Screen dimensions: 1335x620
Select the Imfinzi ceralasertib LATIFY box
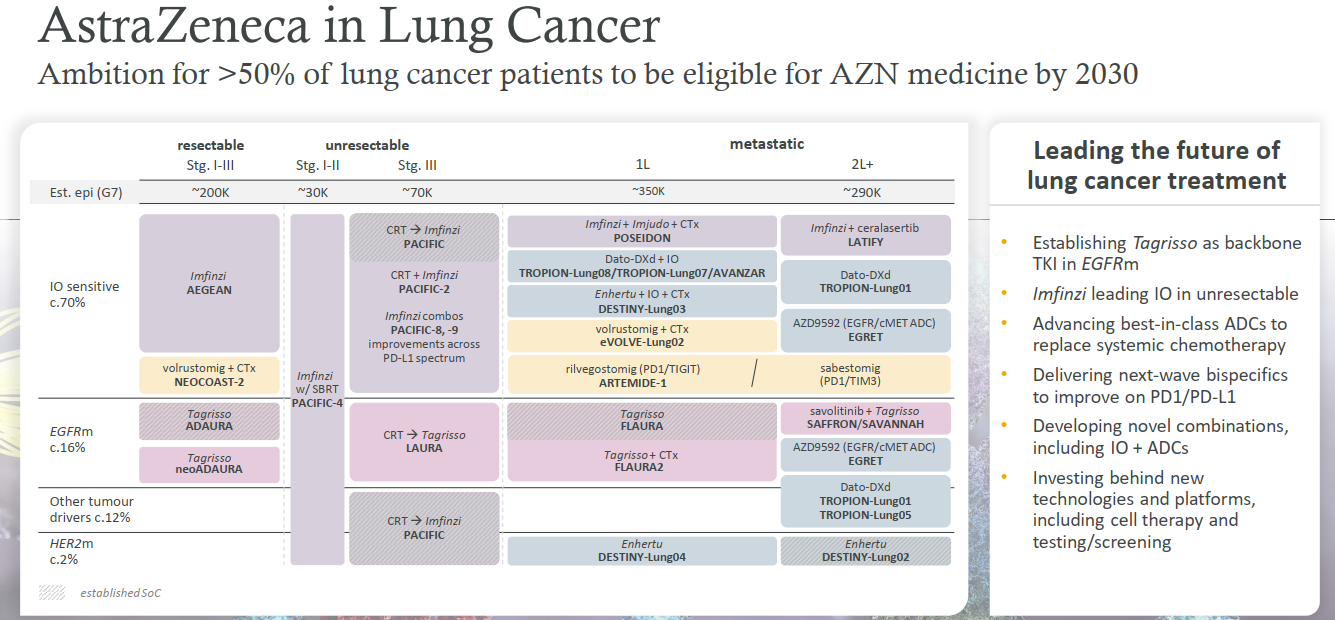coord(865,235)
